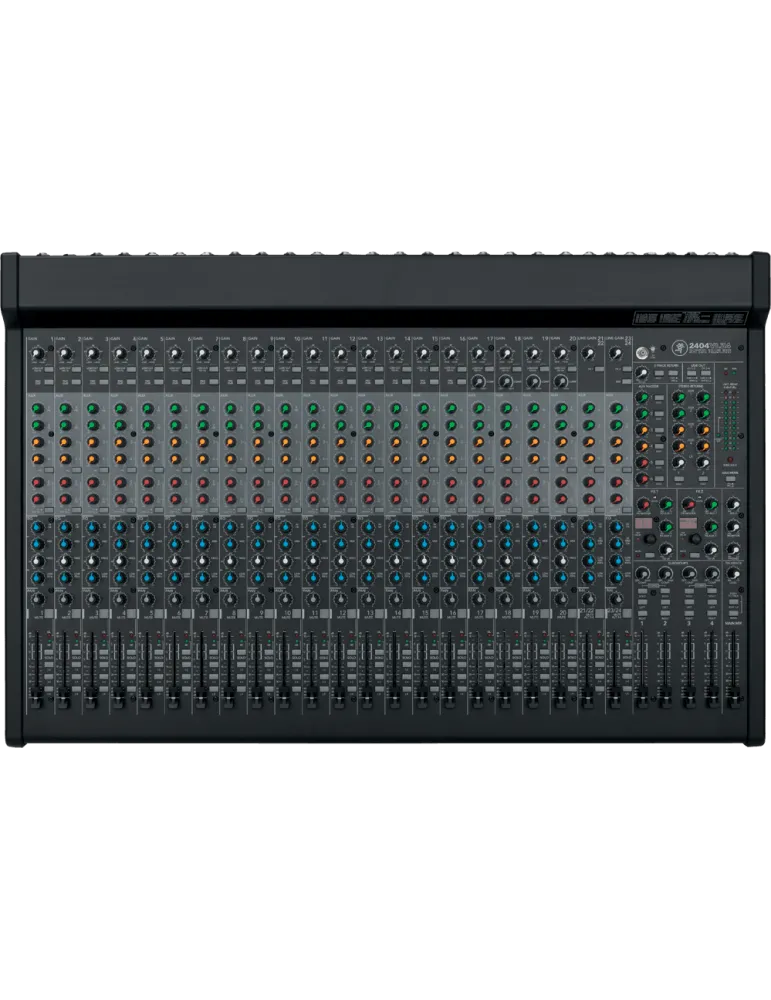The image size is (771, 1000).
Task: Click the channel 1 gain knob
Action: point(37,353)
